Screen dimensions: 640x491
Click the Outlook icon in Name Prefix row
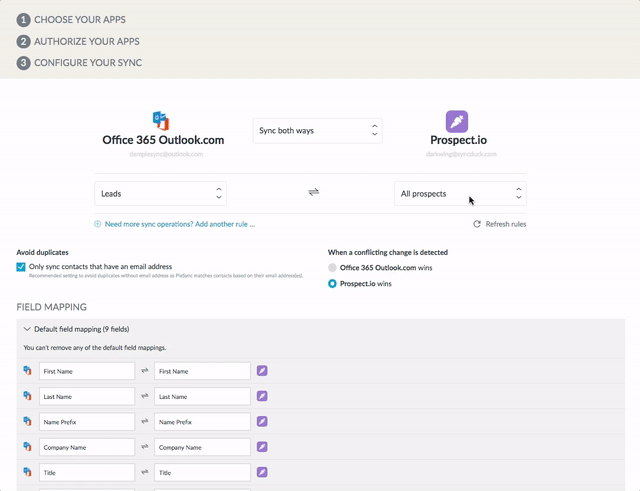pos(27,421)
